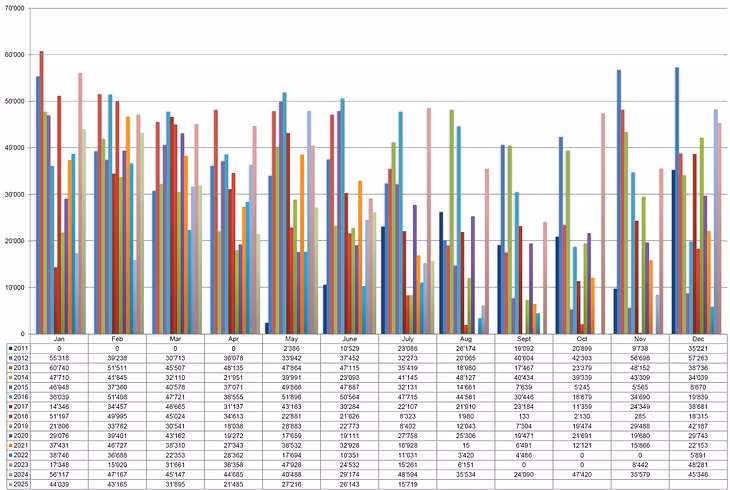Click the 2011 legend color swatch
This screenshot has width=730, height=490.
10,348
